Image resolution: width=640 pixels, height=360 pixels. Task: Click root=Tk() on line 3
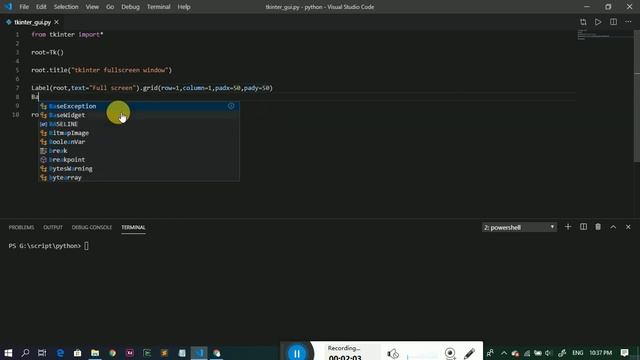pos(47,53)
